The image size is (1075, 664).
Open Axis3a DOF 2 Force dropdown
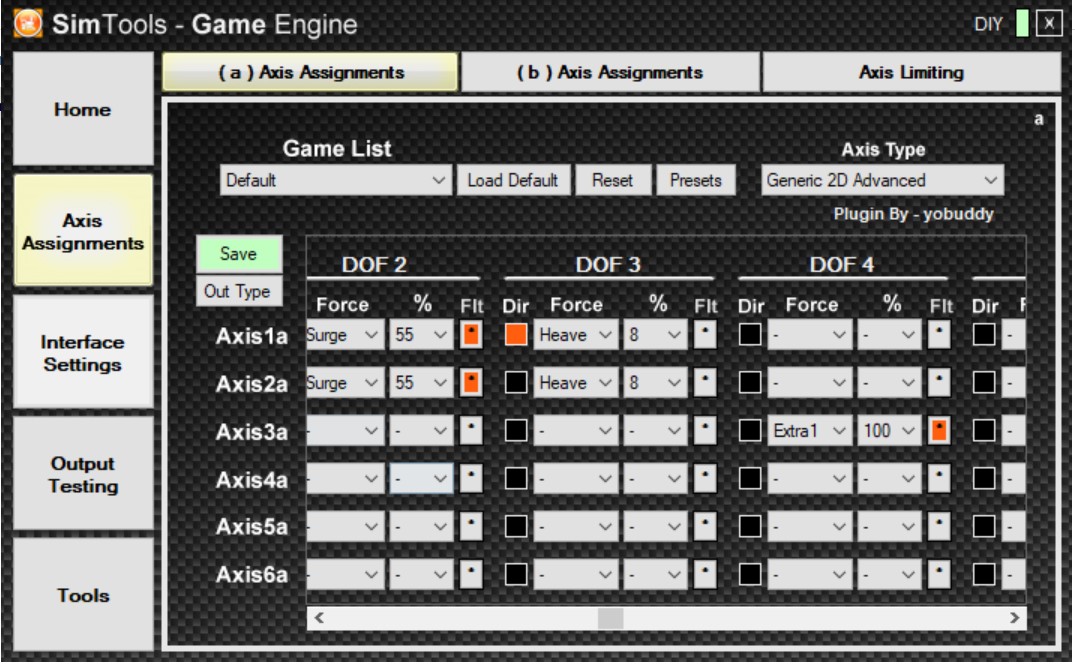345,431
